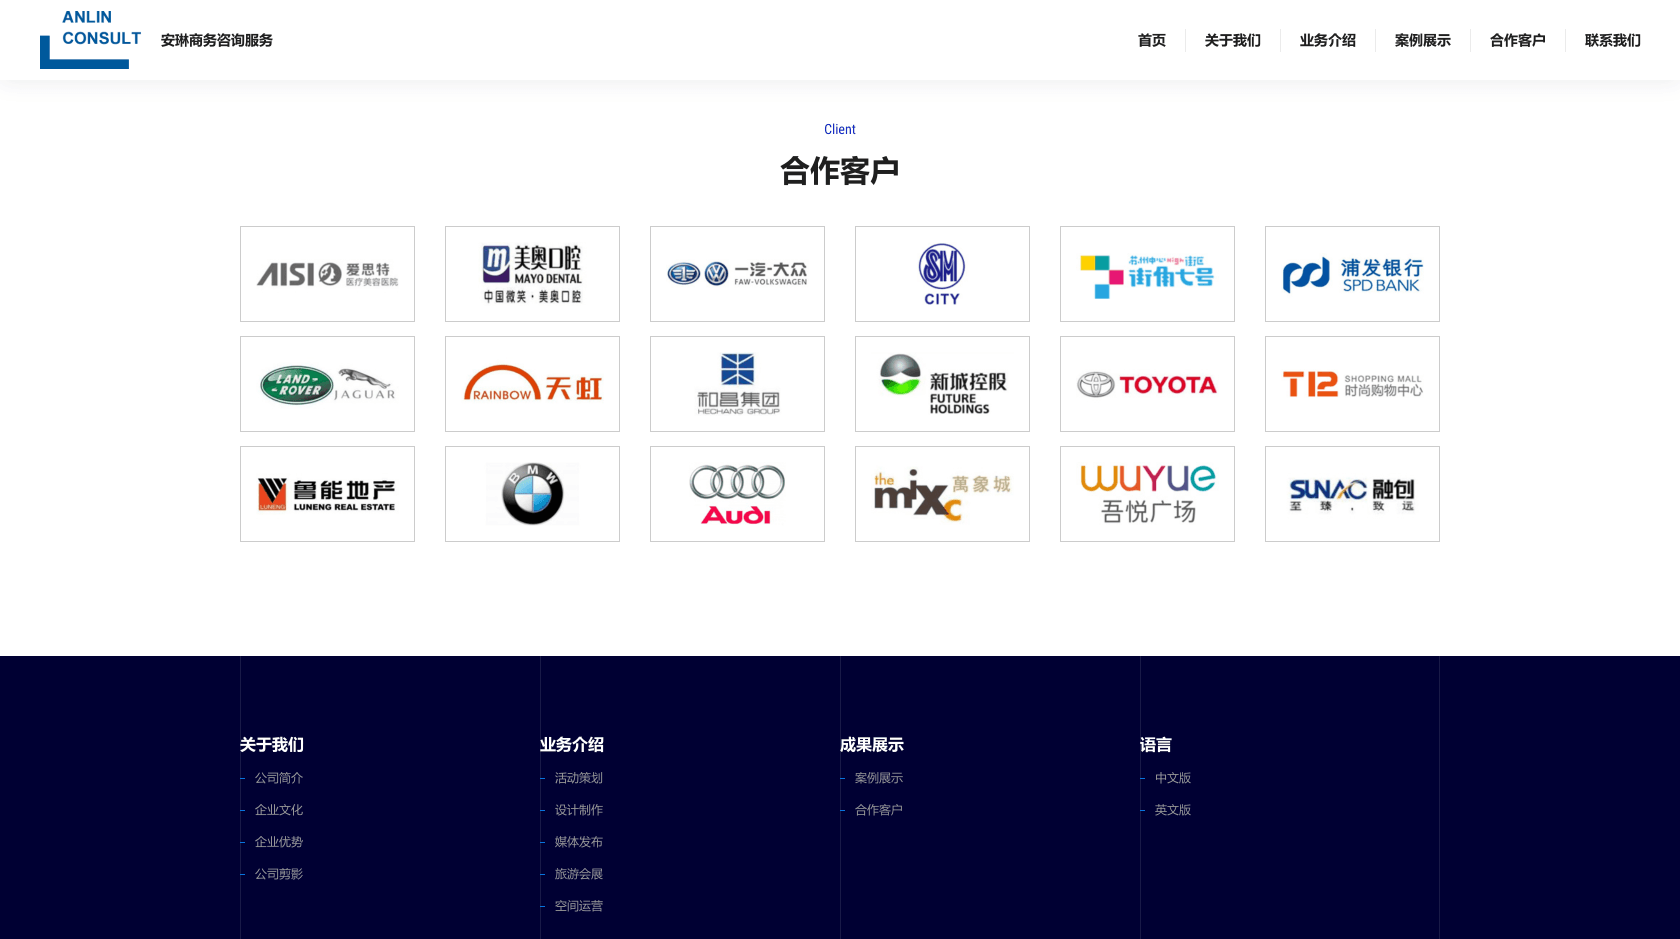Select the Sunac 融创 logo
The height and width of the screenshot is (939, 1680).
pos(1352,494)
